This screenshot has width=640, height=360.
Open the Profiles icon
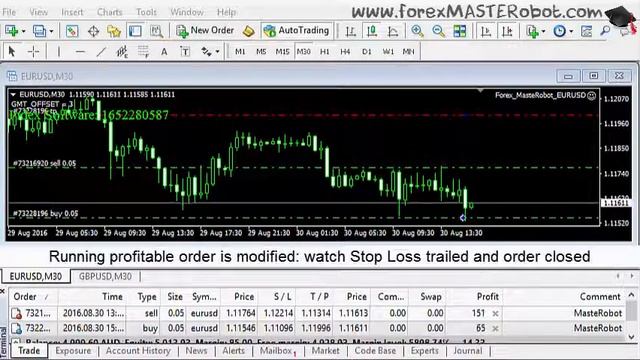coord(40,31)
